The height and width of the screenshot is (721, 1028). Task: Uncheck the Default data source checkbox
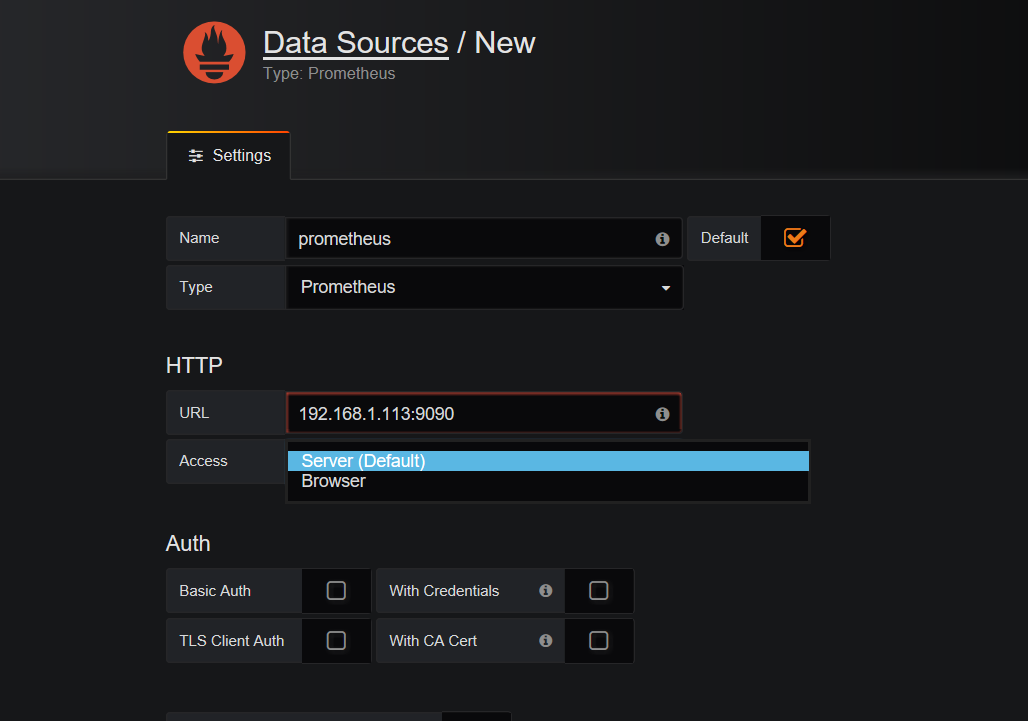795,237
